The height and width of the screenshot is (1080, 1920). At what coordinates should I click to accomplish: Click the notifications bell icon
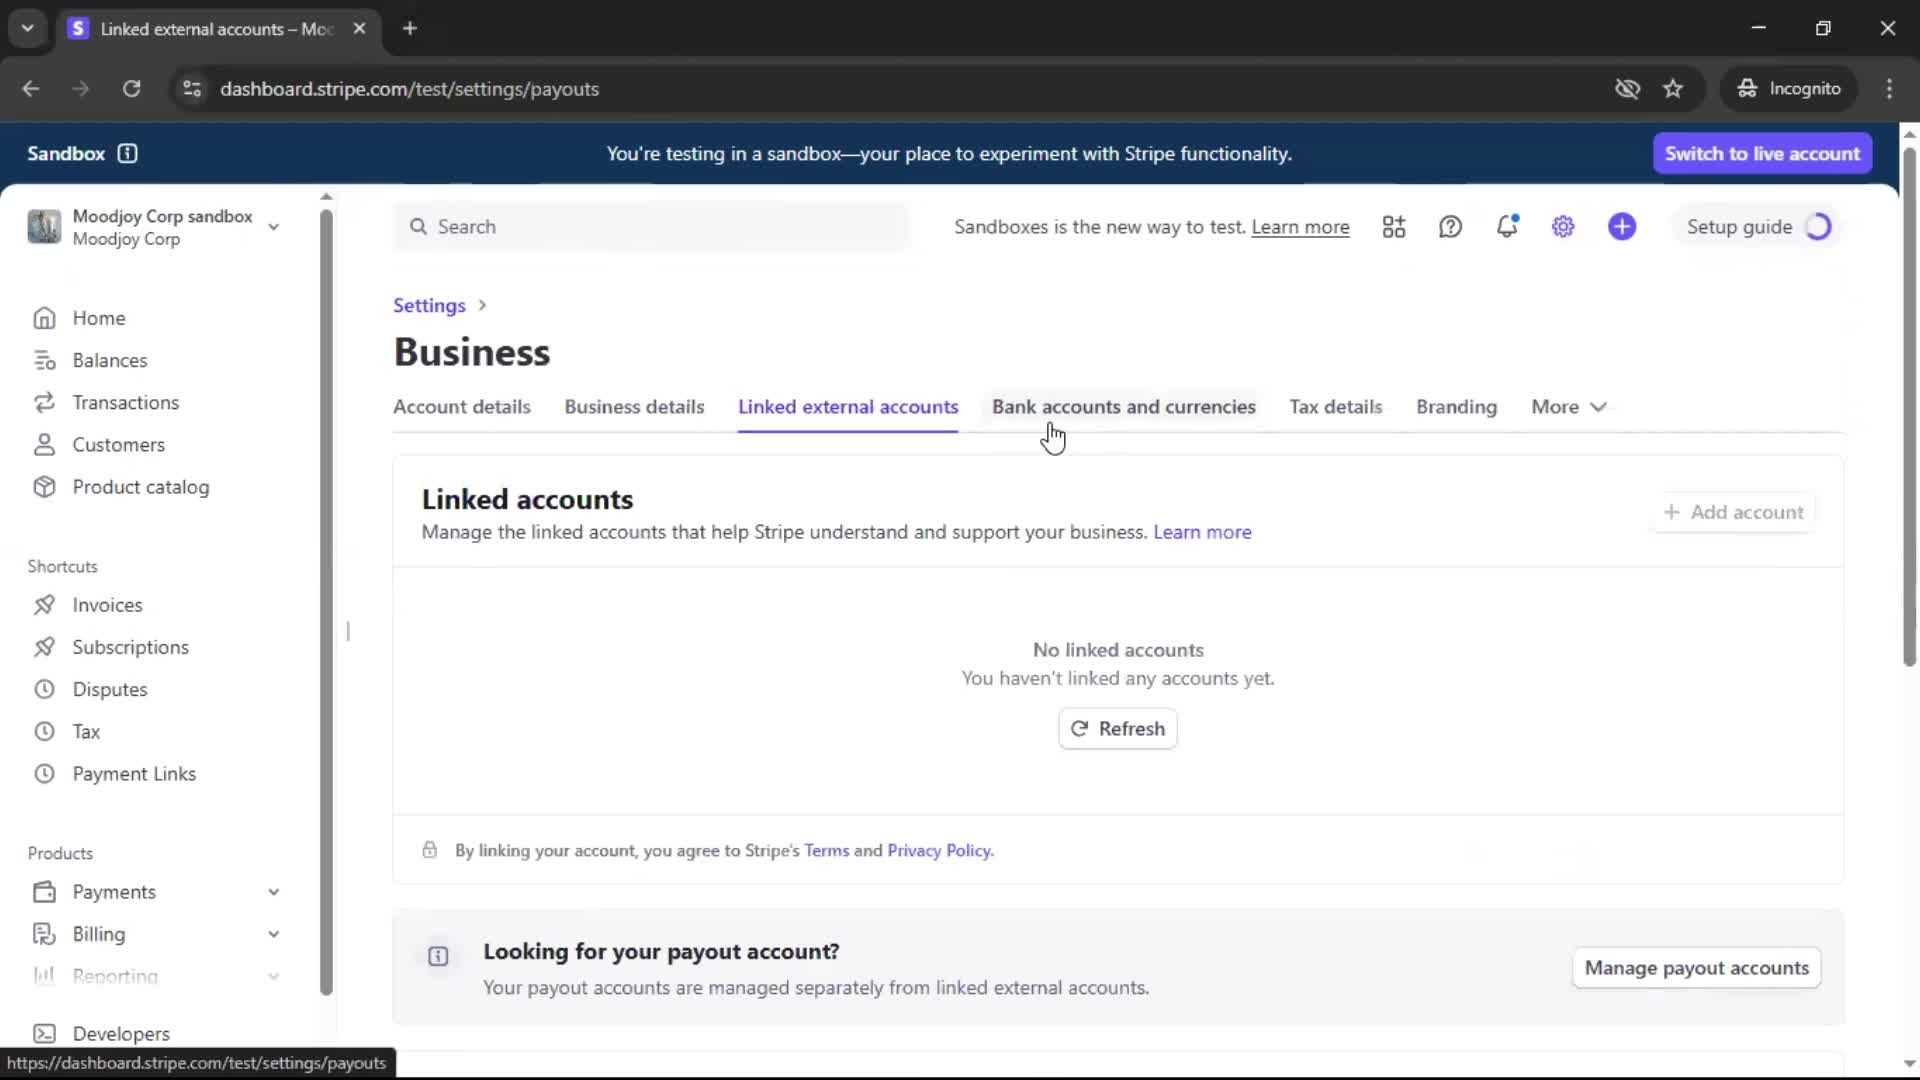1507,227
